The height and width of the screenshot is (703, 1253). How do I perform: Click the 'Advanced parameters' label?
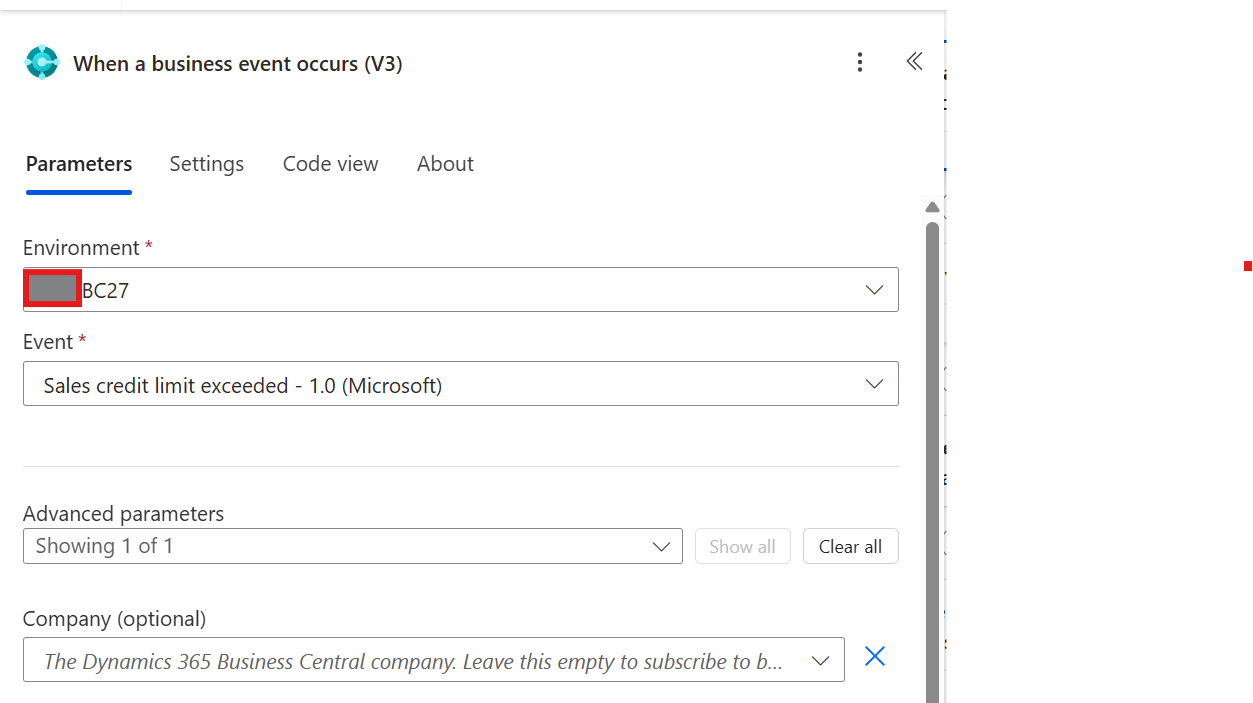(x=123, y=513)
